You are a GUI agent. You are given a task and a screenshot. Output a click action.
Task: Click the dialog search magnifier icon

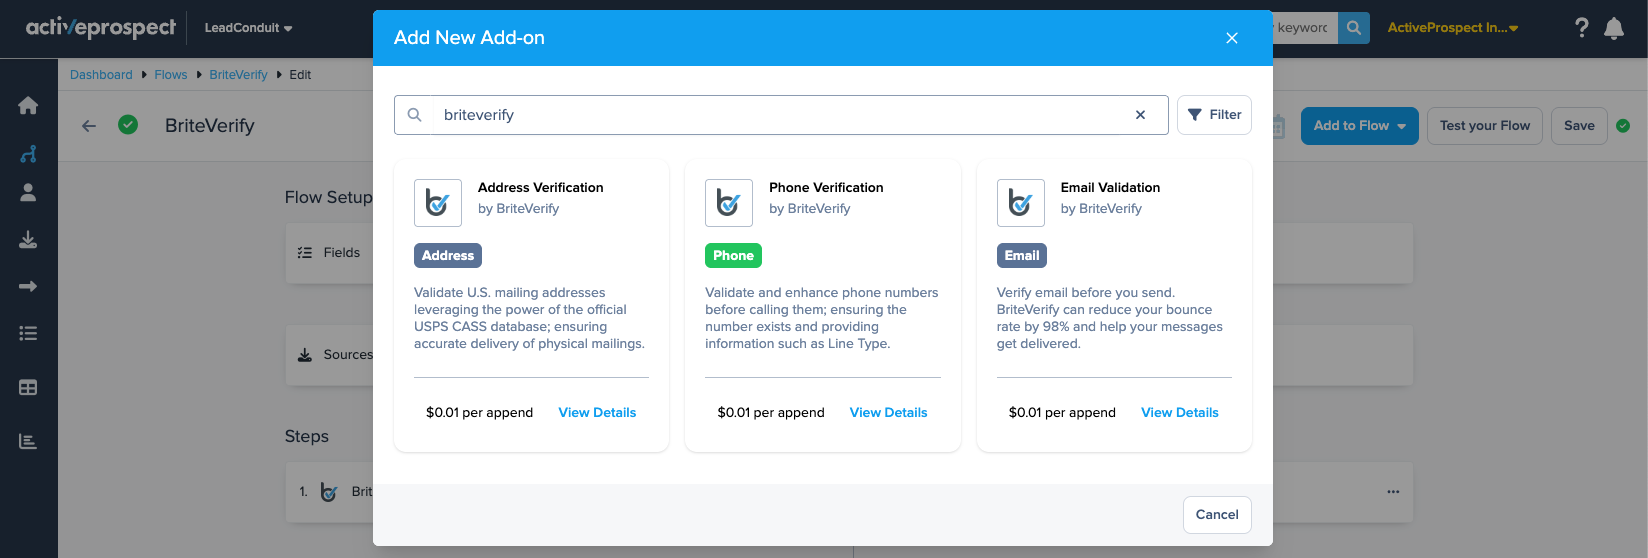coord(415,115)
